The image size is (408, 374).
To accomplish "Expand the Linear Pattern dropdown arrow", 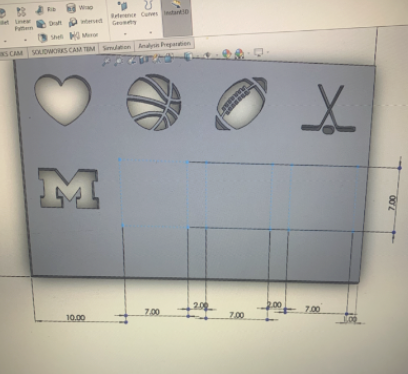I will (x=26, y=40).
